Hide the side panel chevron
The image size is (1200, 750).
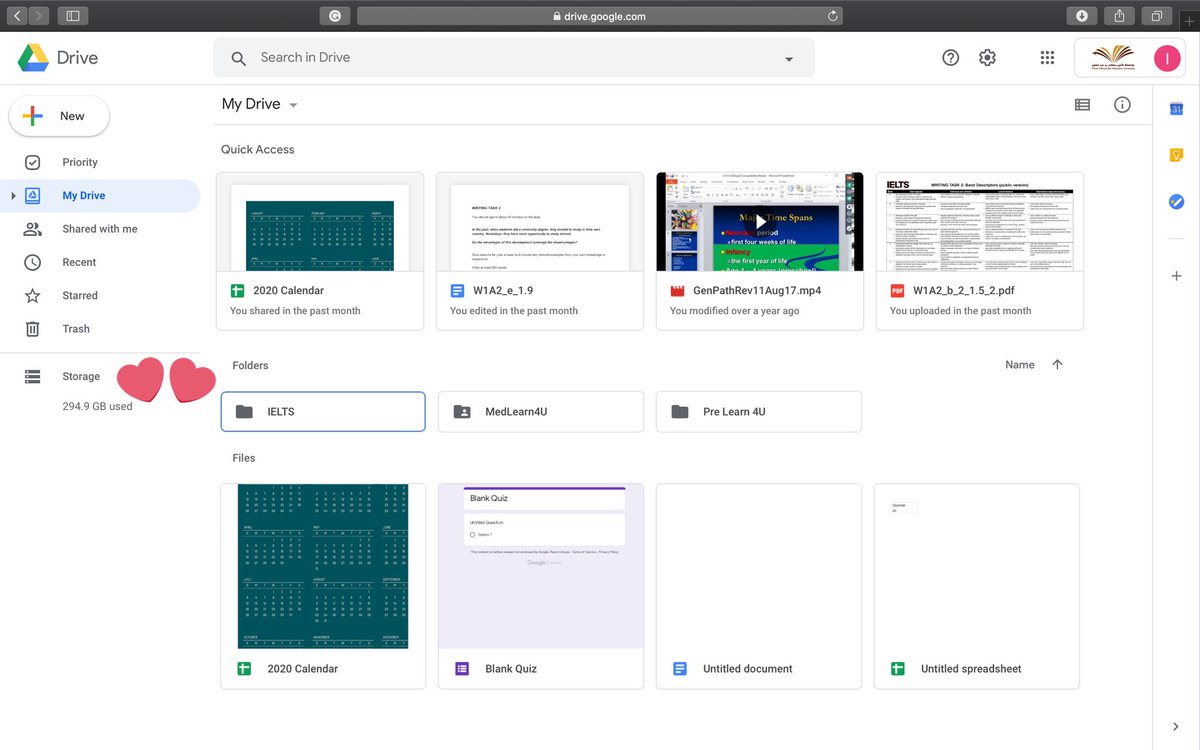tap(1177, 726)
